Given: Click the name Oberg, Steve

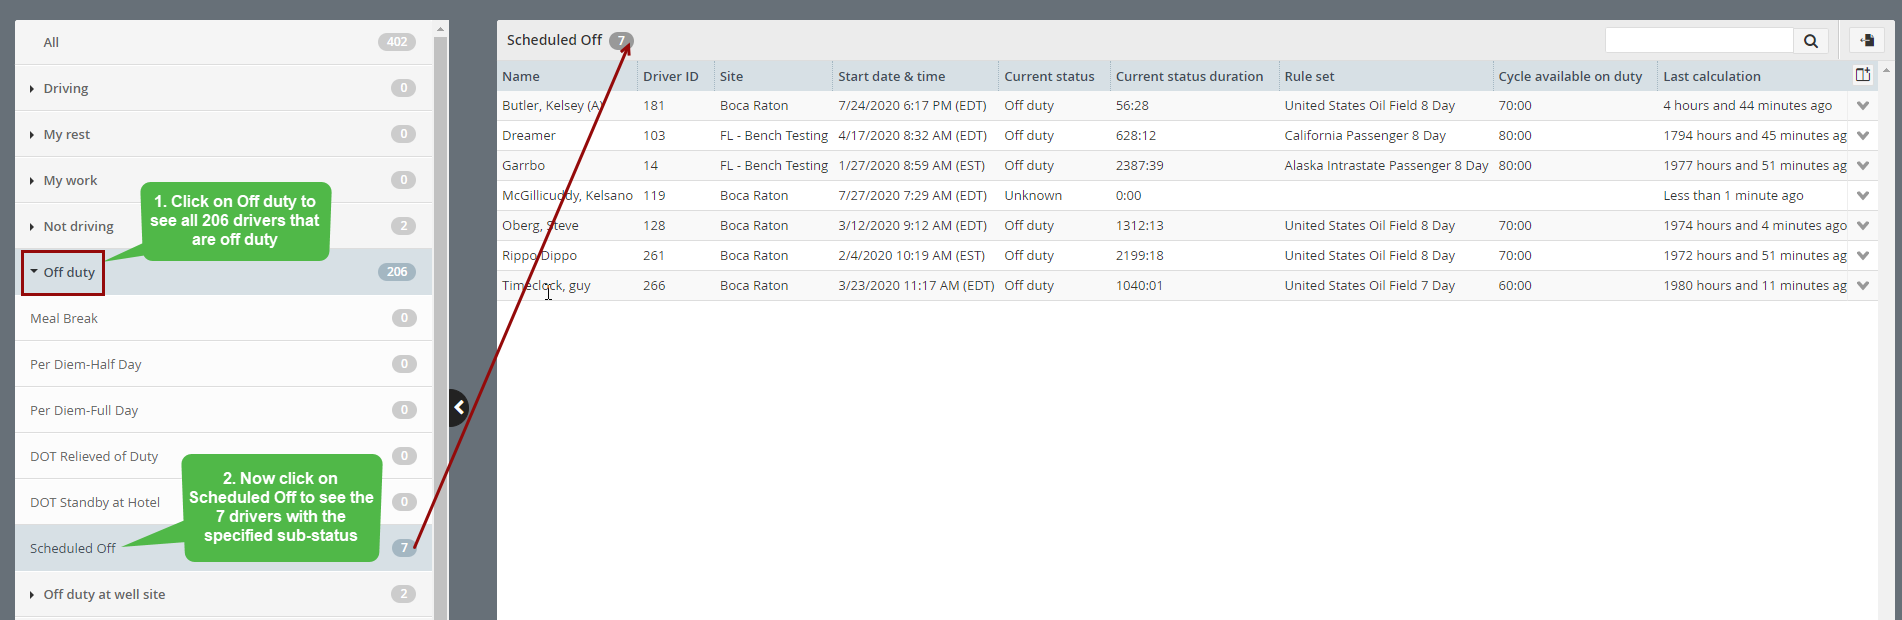Looking at the screenshot, I should click(x=540, y=226).
